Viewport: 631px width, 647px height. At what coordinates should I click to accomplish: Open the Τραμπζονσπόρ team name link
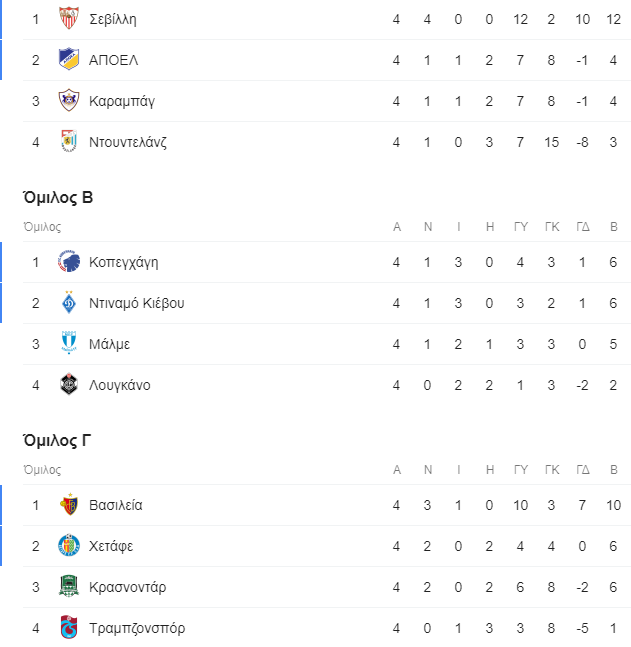[137, 628]
